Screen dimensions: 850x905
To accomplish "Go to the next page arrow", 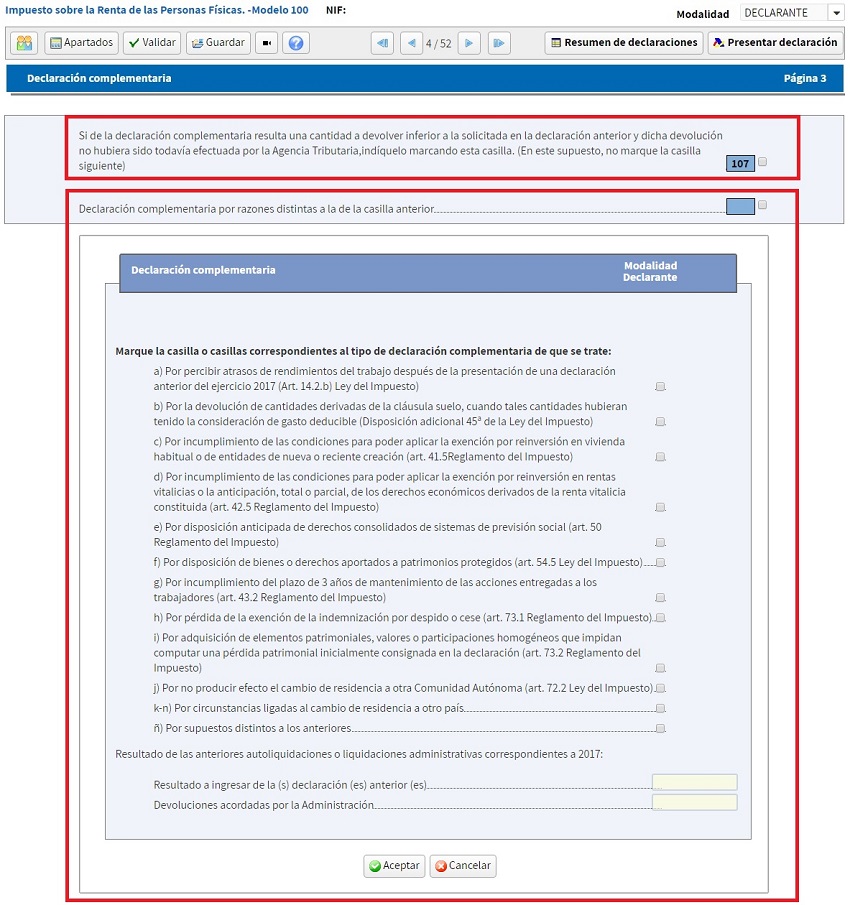I will (x=469, y=43).
